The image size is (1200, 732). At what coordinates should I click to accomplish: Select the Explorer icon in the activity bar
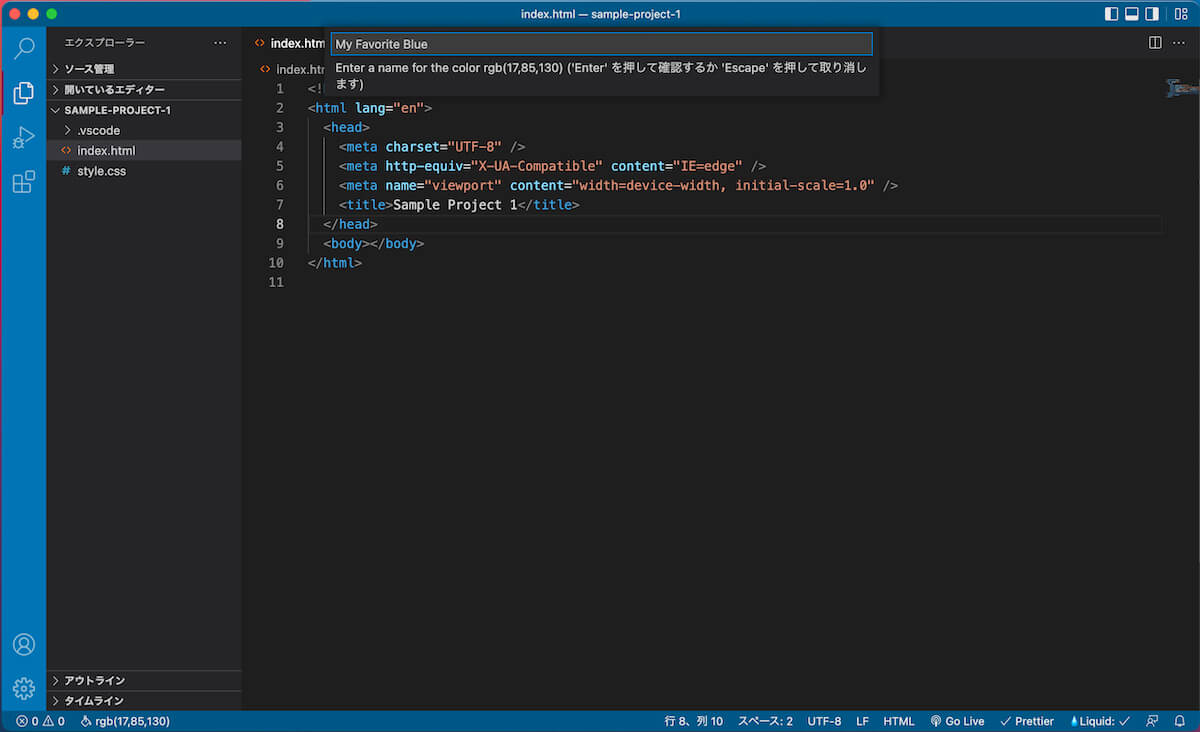[24, 93]
